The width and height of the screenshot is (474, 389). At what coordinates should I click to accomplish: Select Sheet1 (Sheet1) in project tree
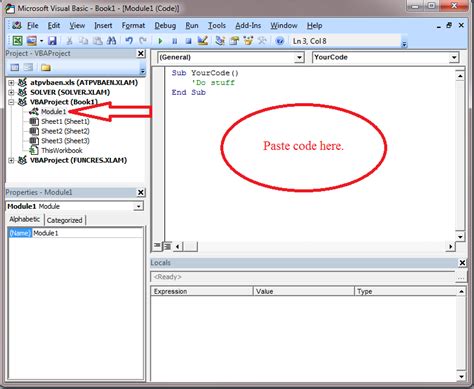click(x=65, y=121)
